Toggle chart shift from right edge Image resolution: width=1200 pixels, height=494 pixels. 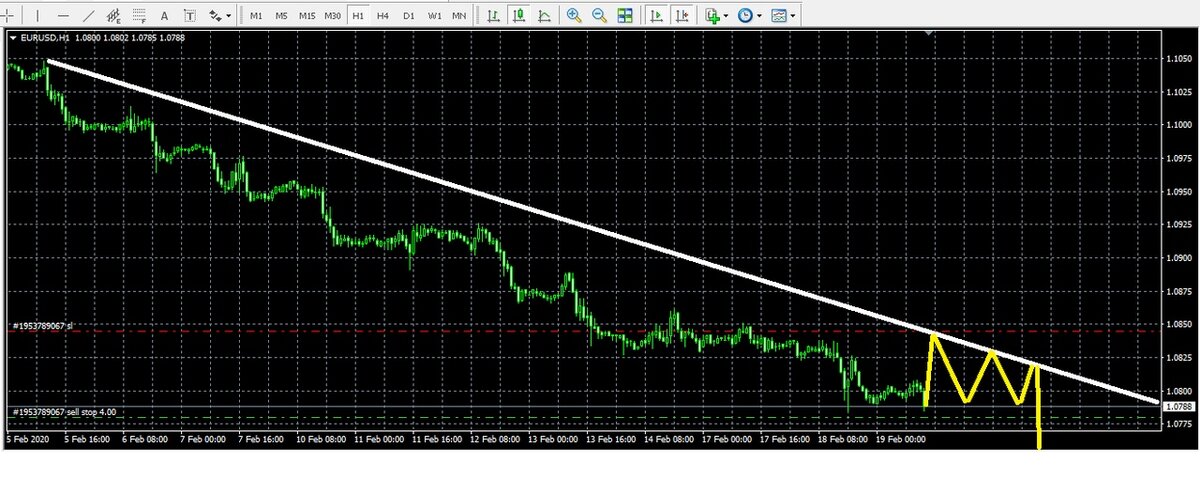coord(682,16)
